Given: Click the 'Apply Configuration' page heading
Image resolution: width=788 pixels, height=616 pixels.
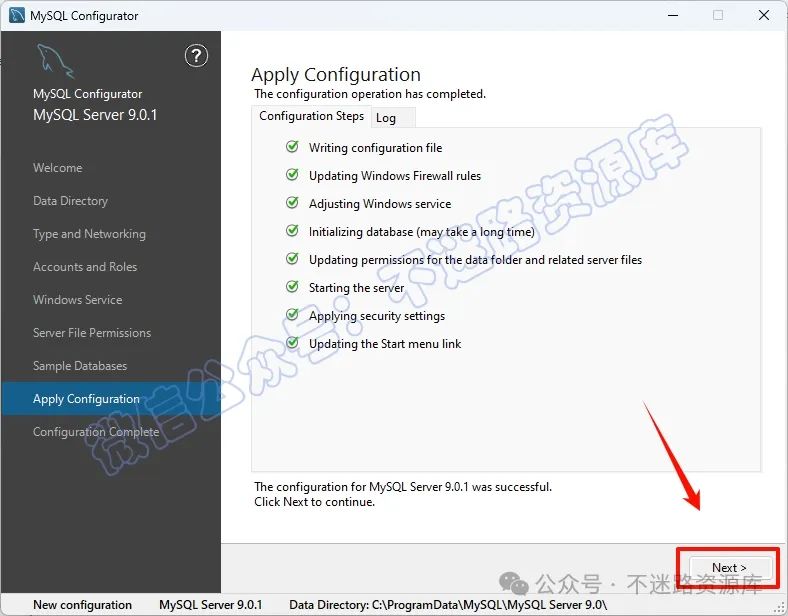Looking at the screenshot, I should point(336,75).
